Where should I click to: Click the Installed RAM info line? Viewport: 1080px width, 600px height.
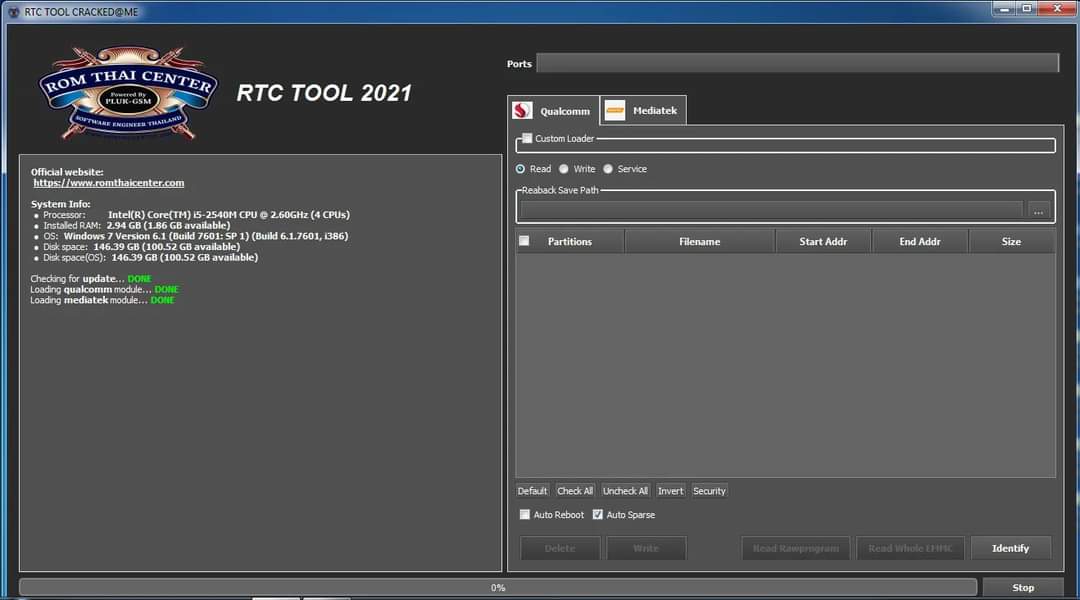click(x=136, y=225)
